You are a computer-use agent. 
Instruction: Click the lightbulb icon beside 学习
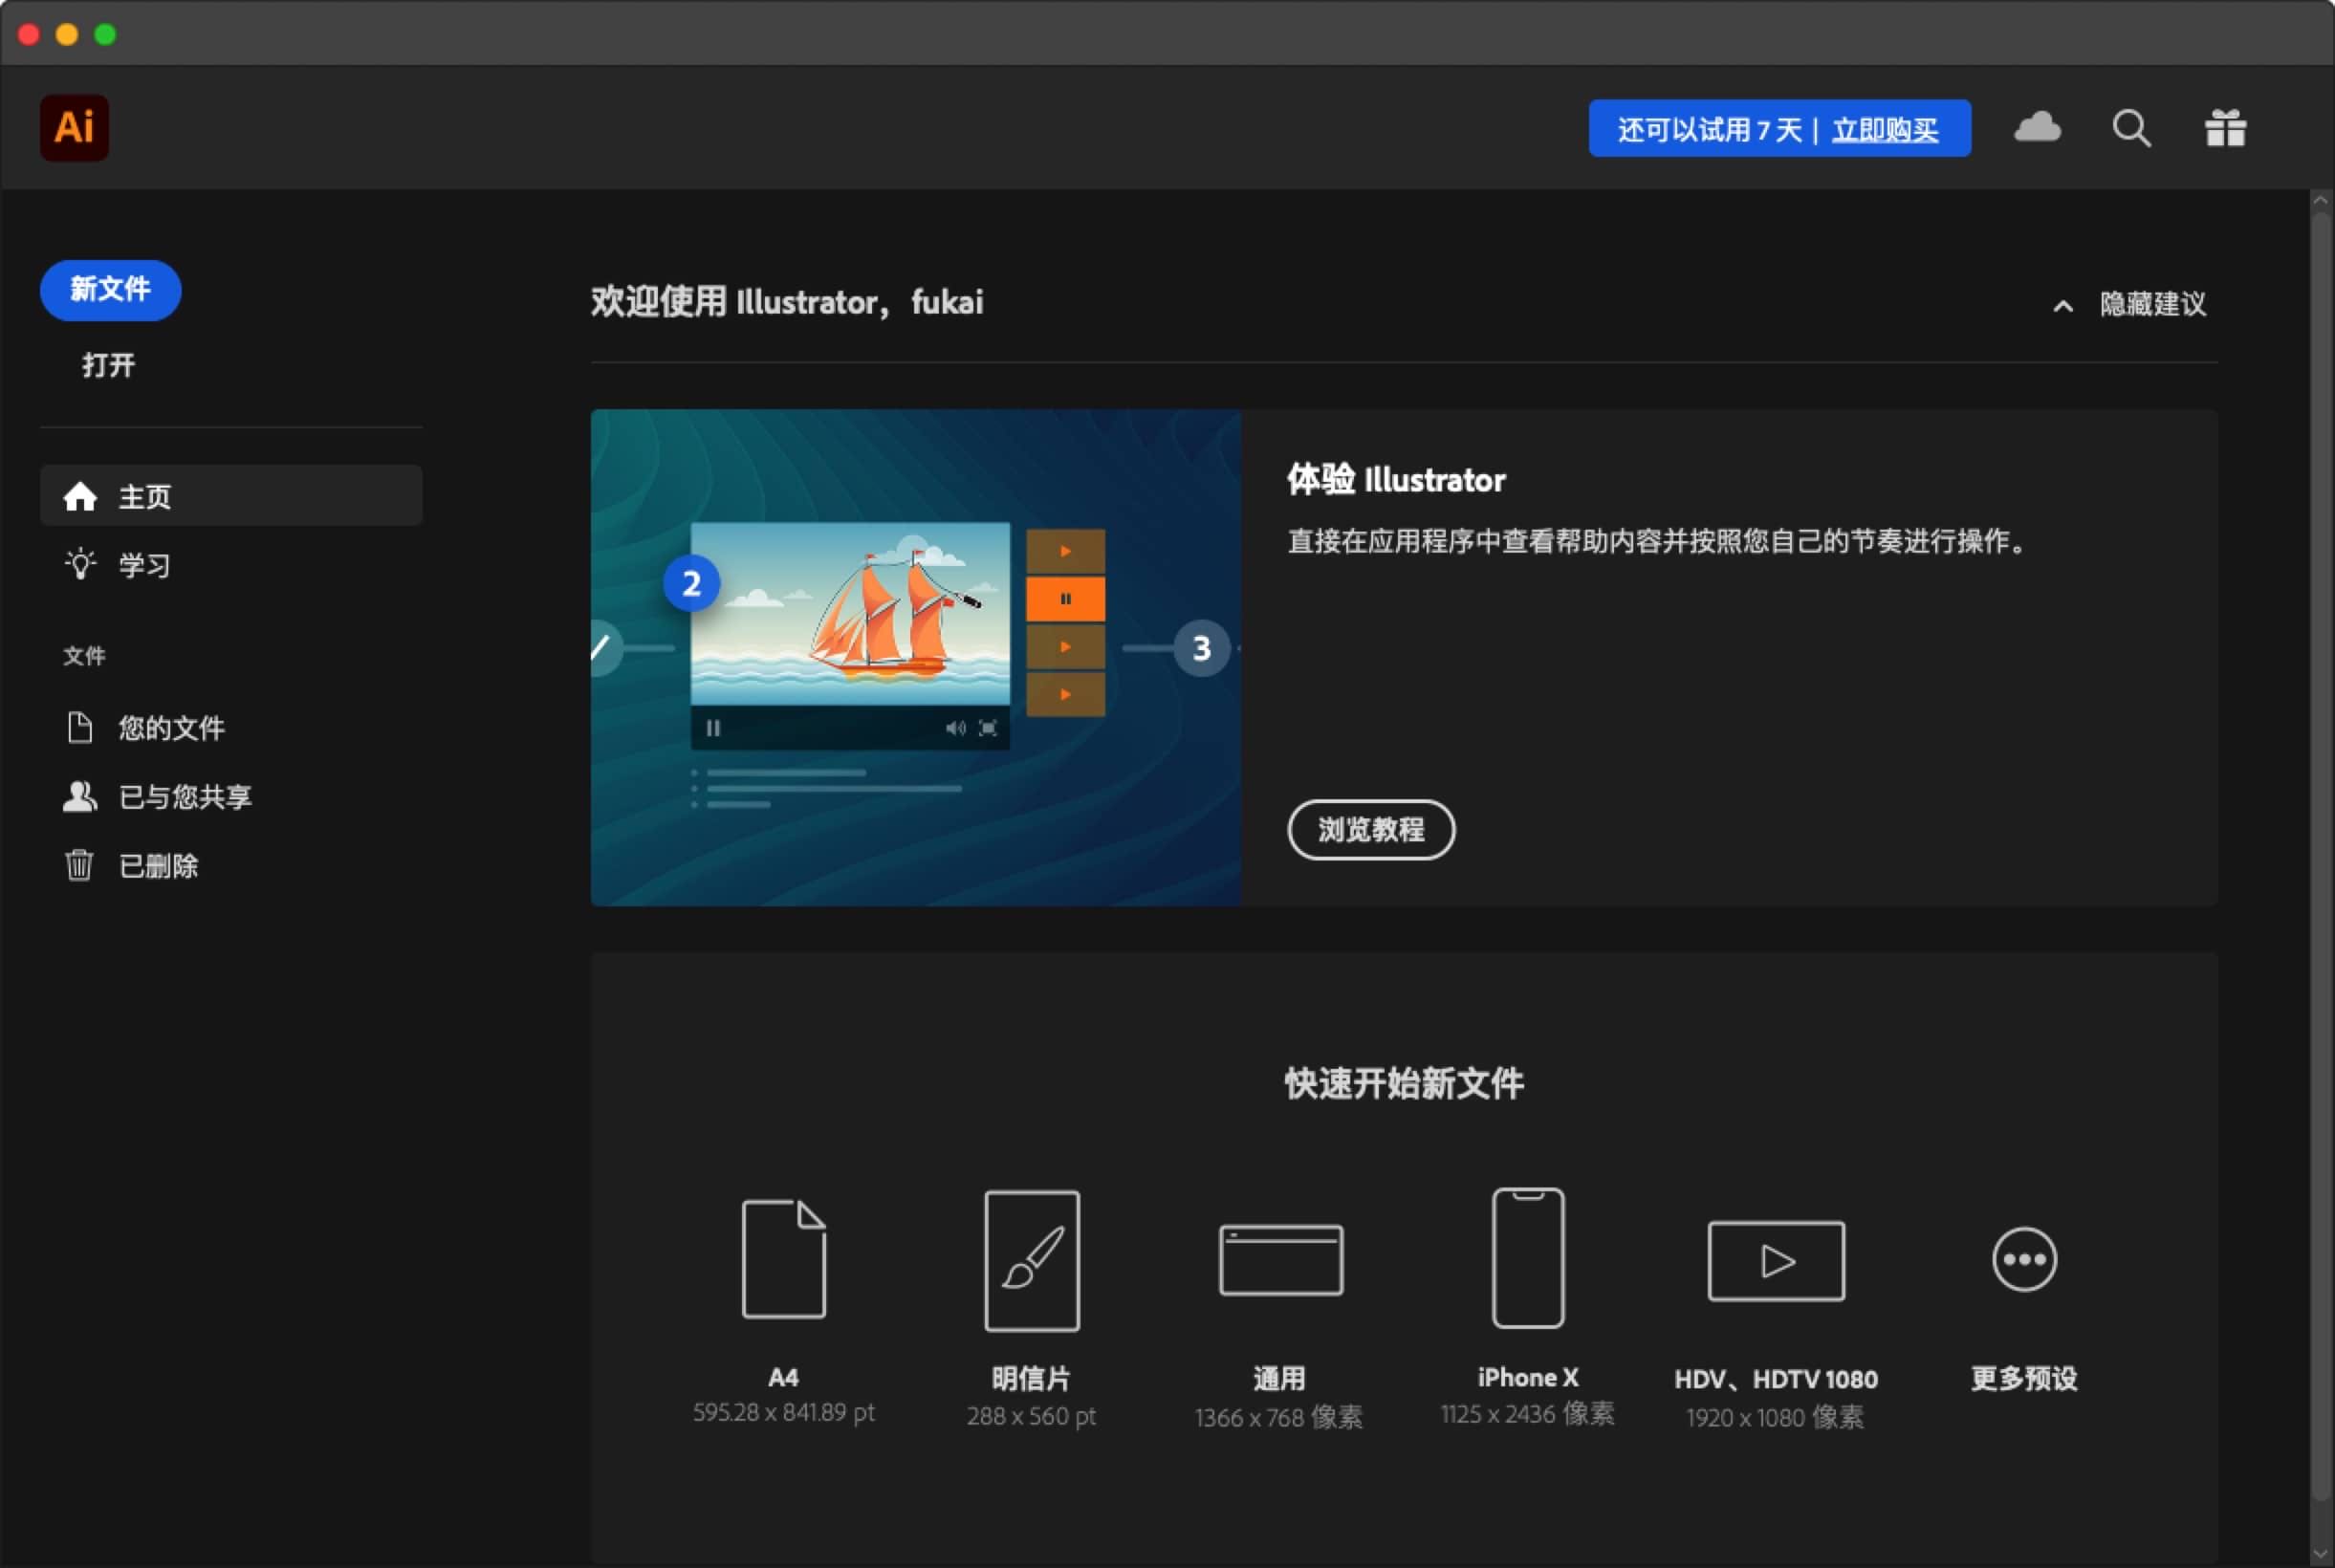(x=80, y=564)
